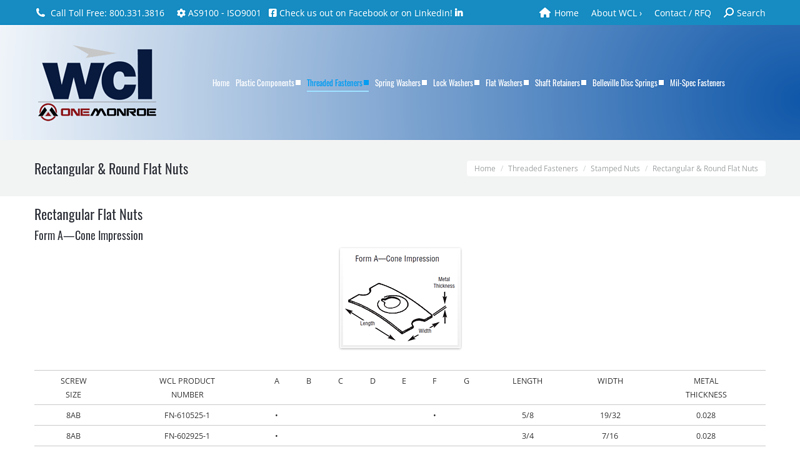Click product number FN-610525-1
This screenshot has width=800, height=450.
187,415
